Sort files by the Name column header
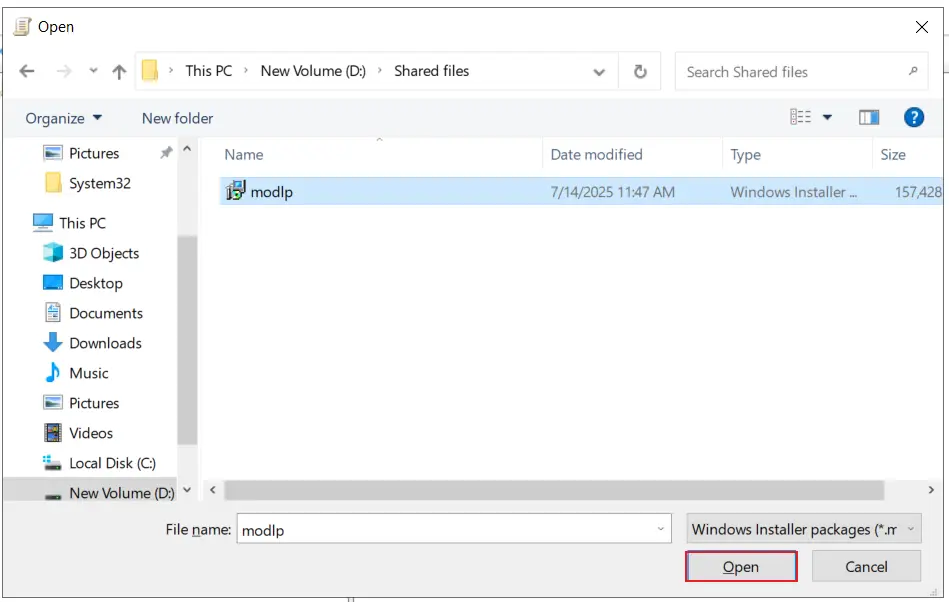 click(x=244, y=154)
